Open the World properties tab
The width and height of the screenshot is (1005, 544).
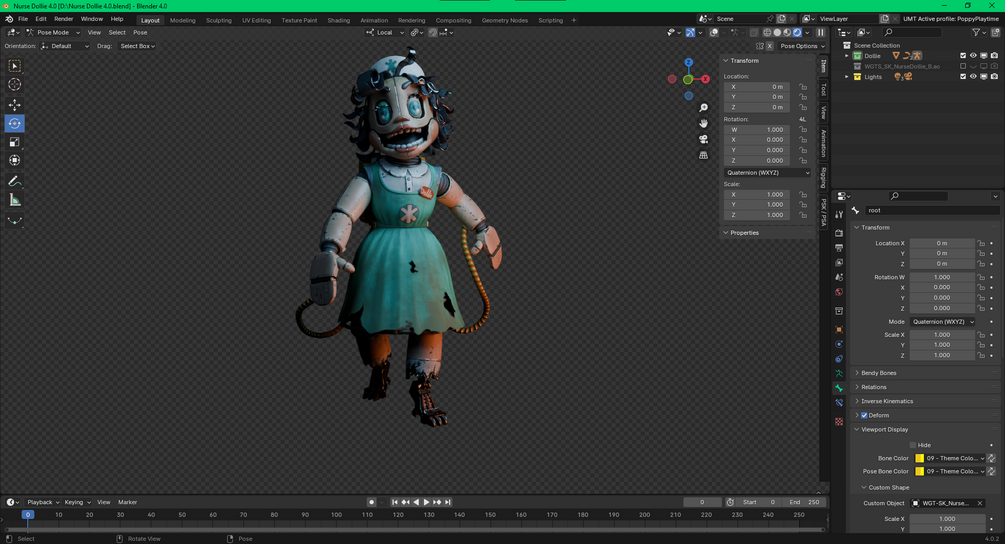838,292
